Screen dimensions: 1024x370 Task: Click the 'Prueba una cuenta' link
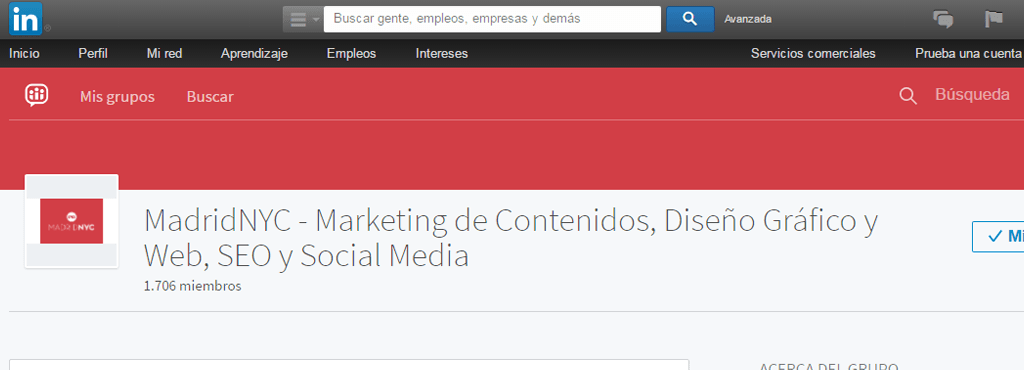969,54
